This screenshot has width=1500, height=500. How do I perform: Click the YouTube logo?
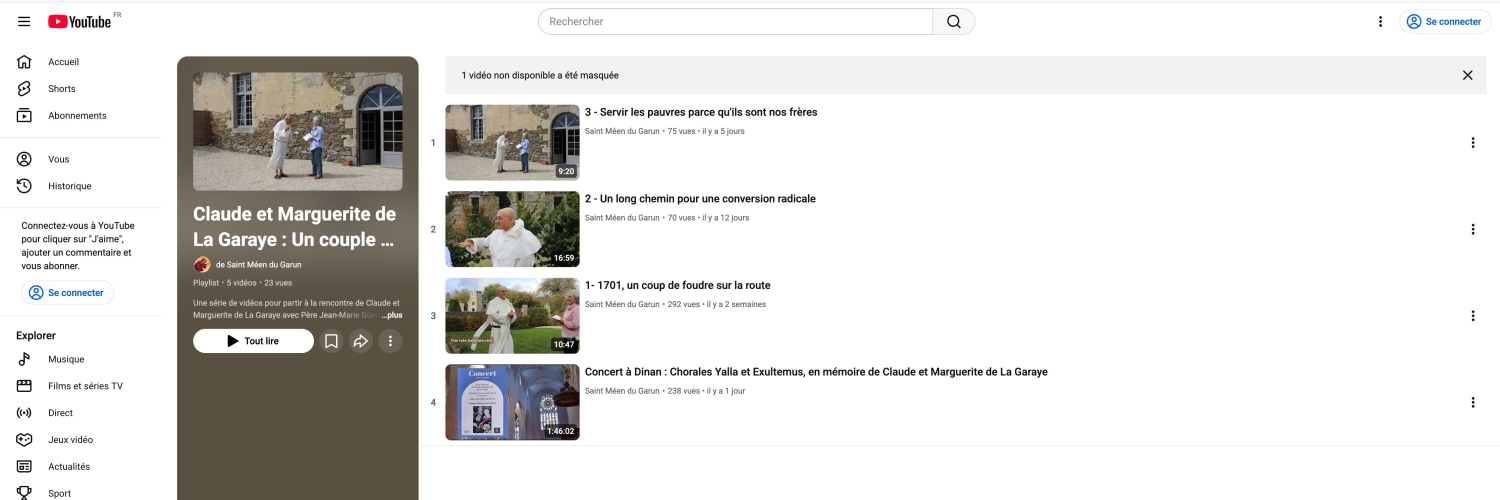tap(80, 21)
